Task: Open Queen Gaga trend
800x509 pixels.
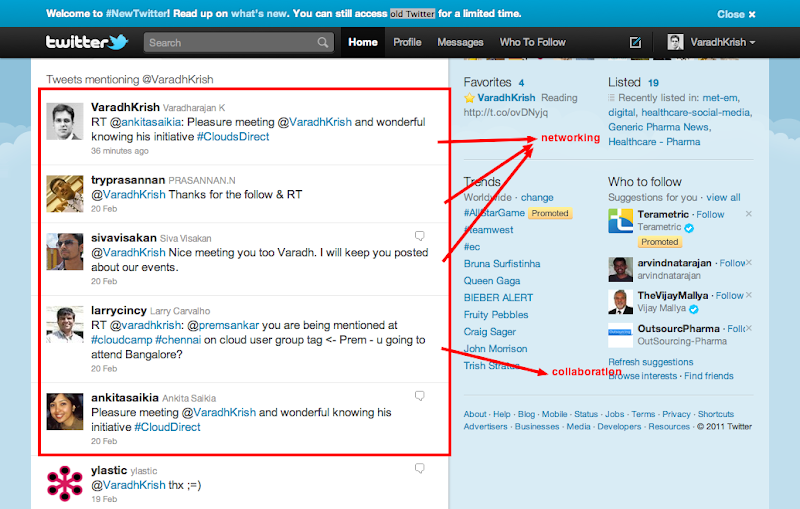Action: (x=492, y=281)
